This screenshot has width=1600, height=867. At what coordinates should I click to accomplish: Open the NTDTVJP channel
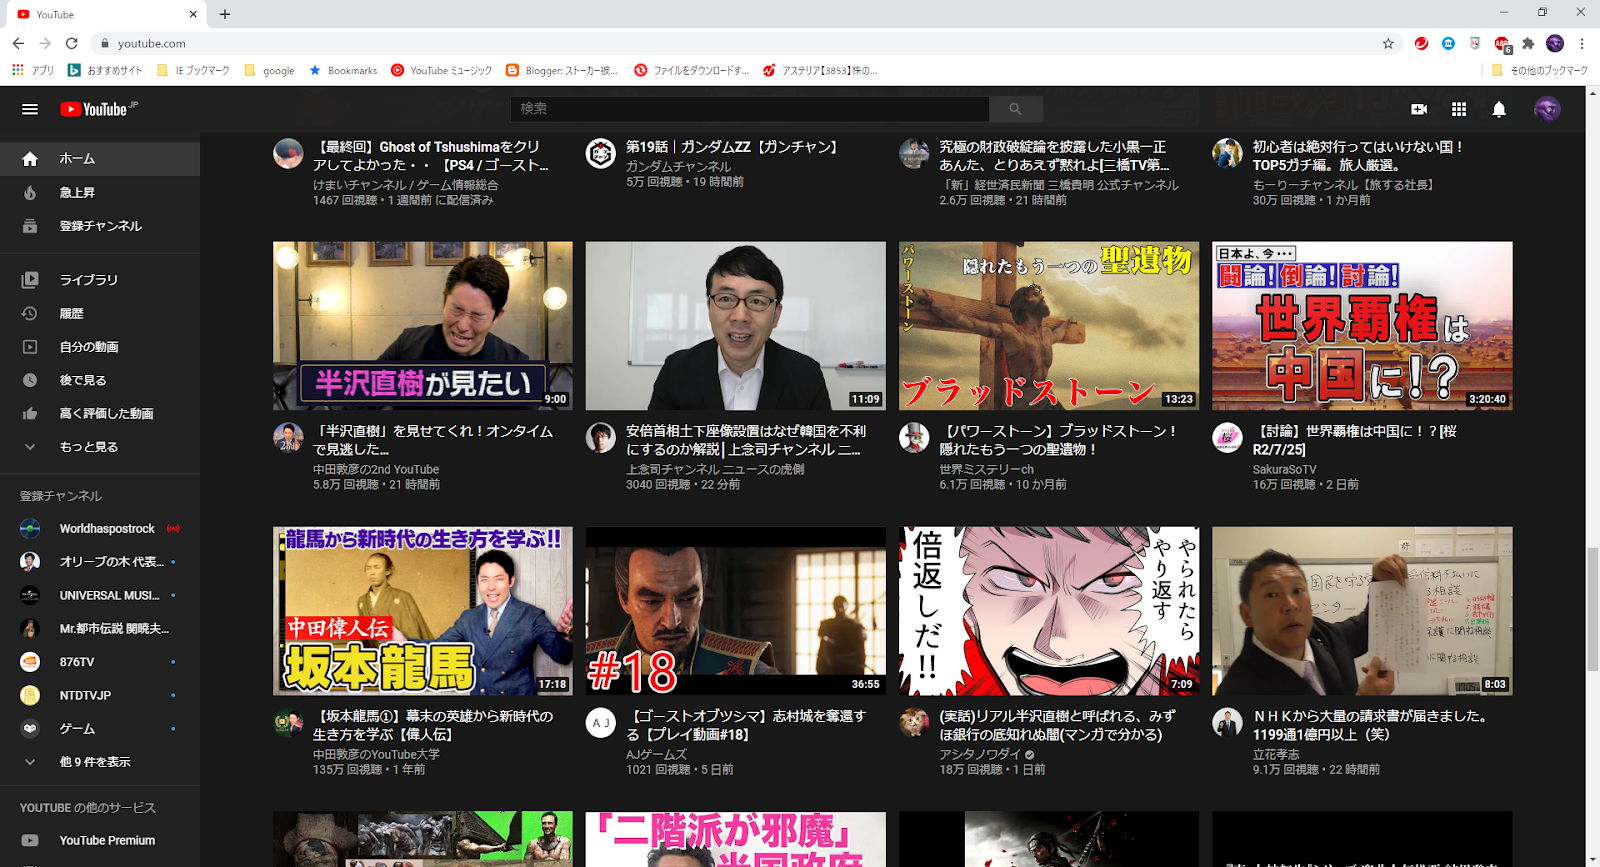click(100, 695)
